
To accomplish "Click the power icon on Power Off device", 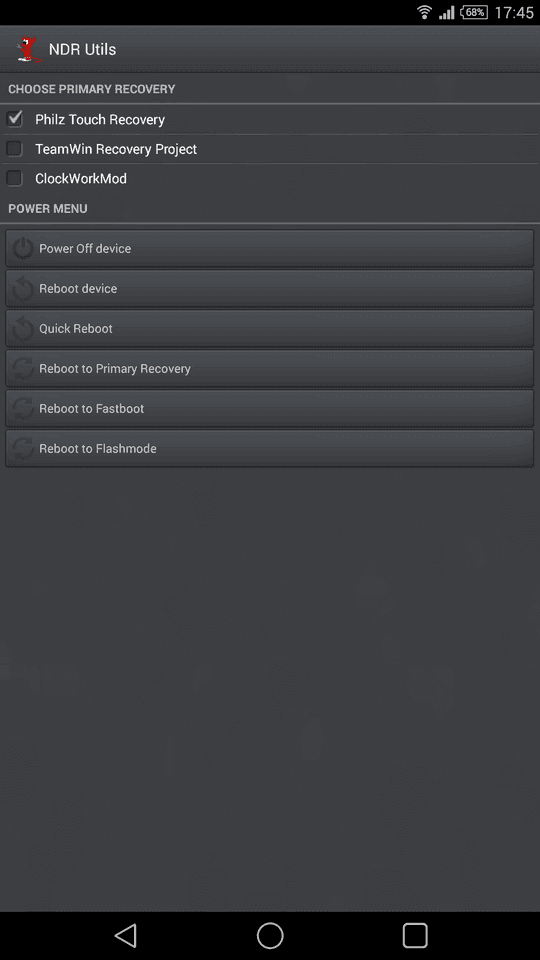I will click(23, 249).
